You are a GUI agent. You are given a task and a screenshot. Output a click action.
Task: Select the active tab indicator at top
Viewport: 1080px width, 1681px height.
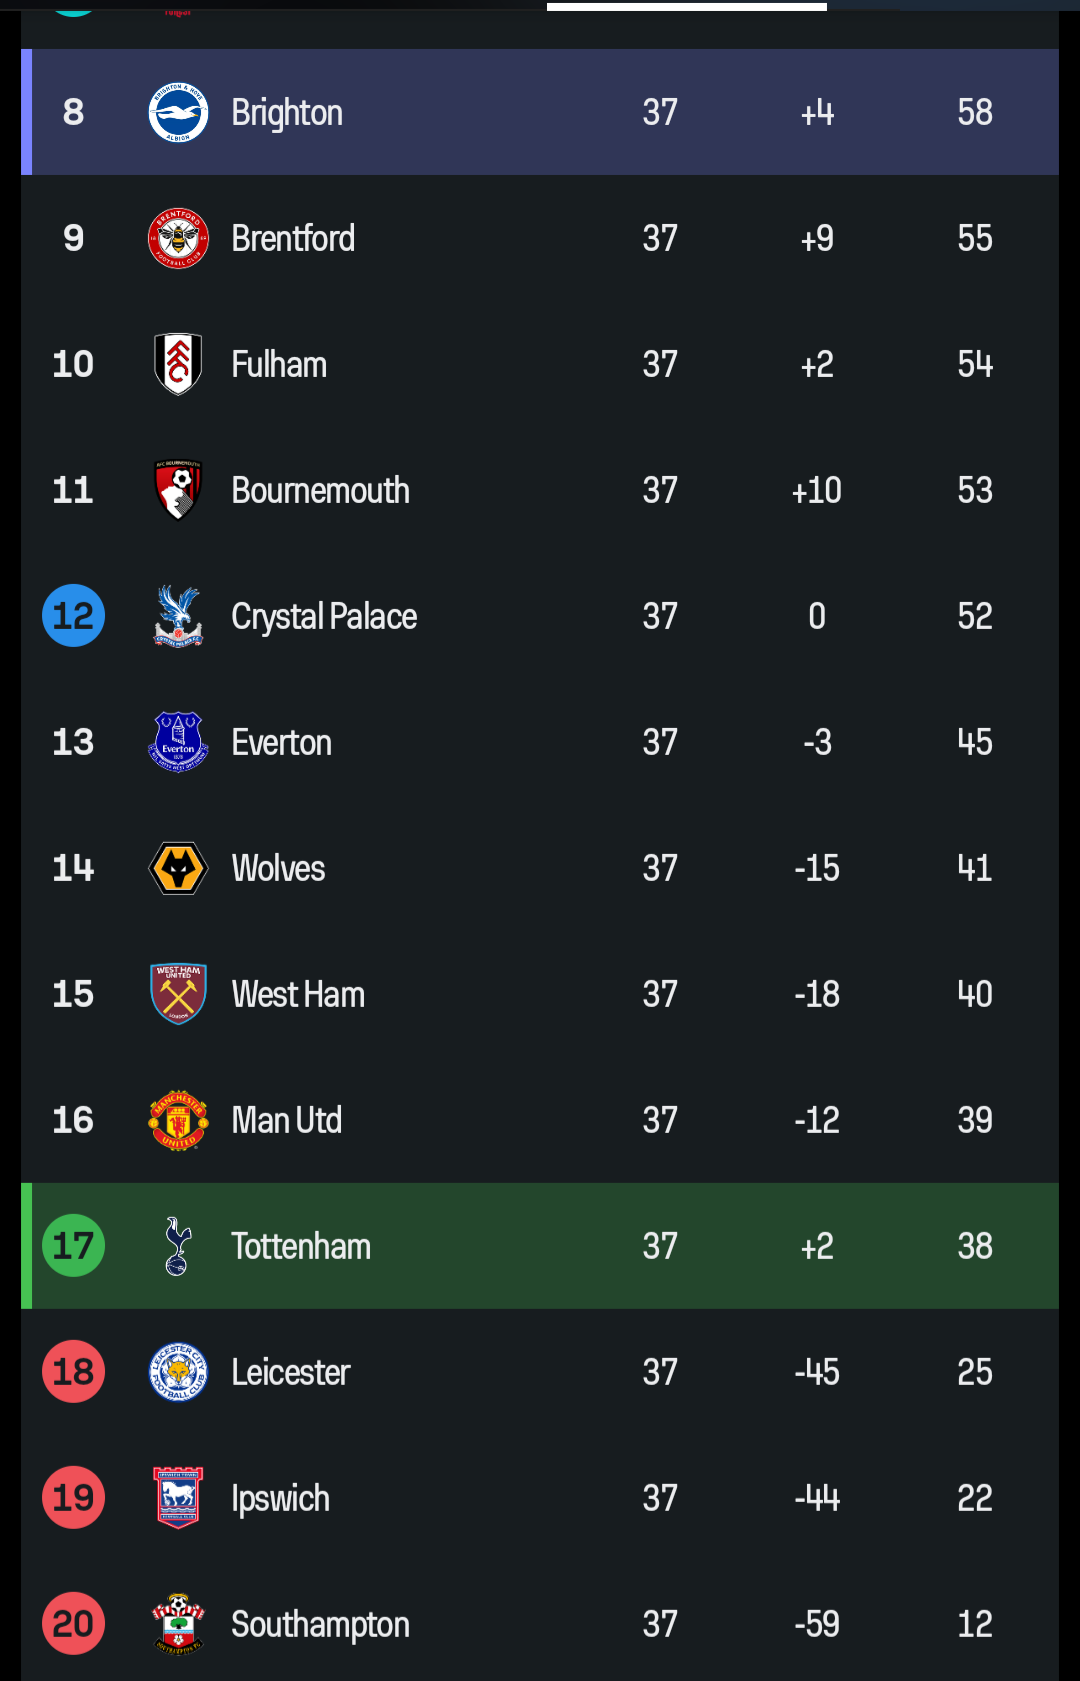click(x=687, y=6)
